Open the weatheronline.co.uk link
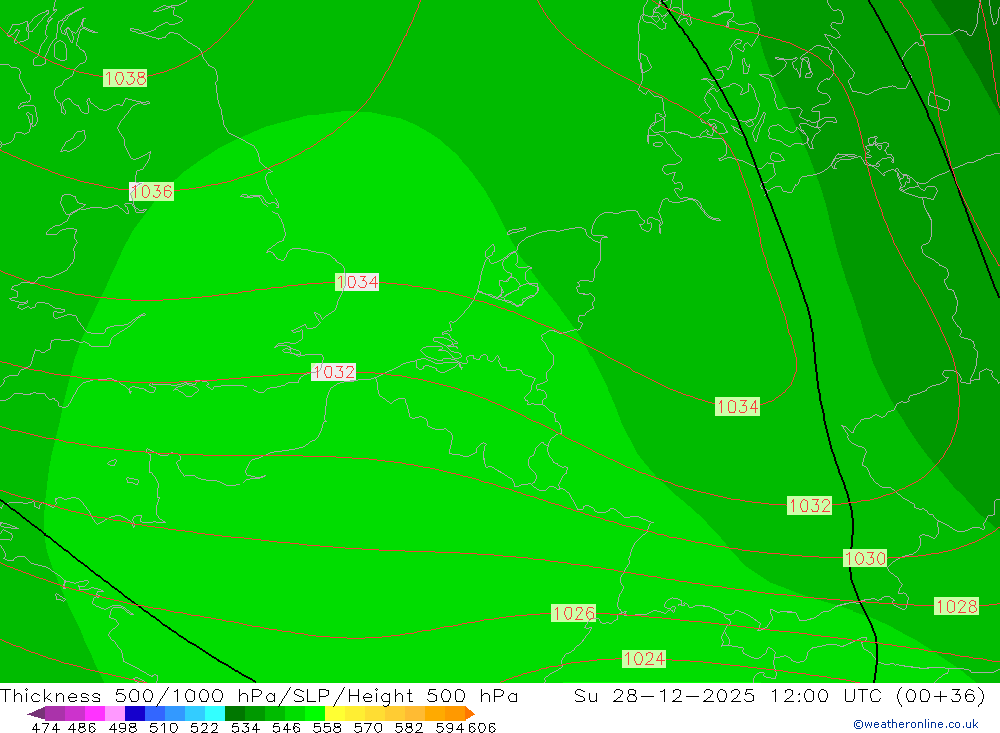The height and width of the screenshot is (733, 1000). tap(916, 724)
